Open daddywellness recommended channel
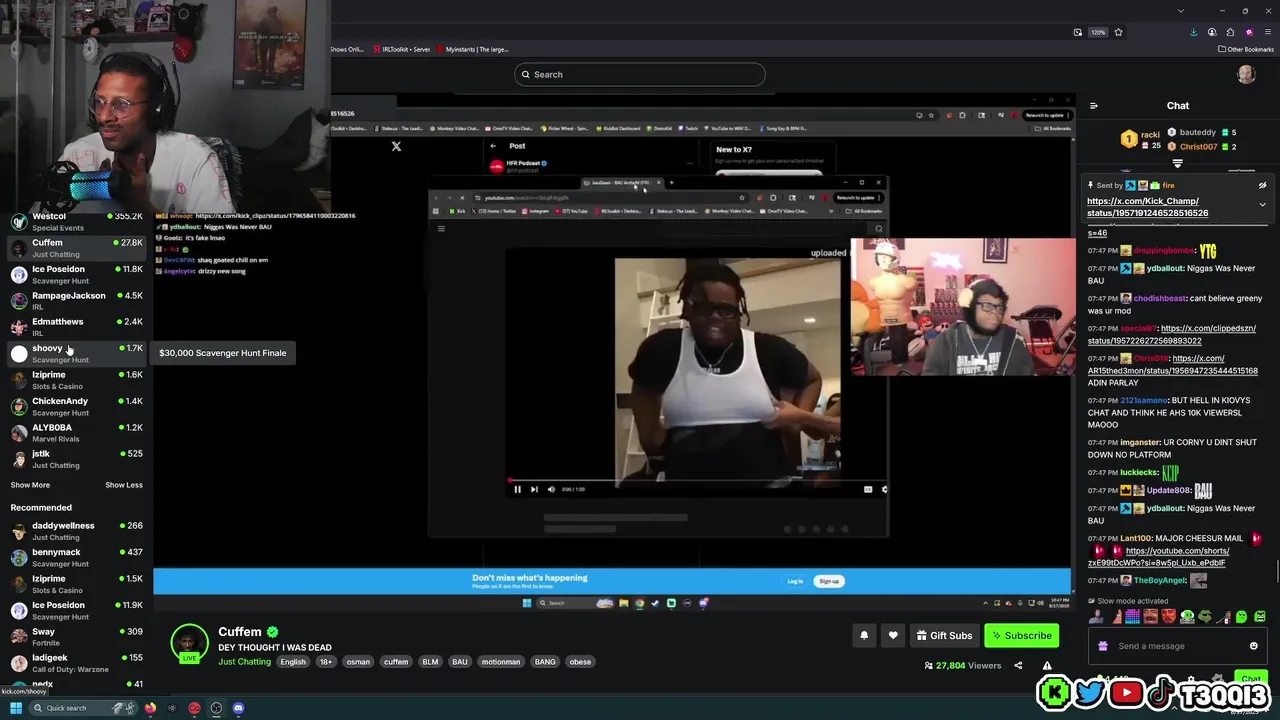The height and width of the screenshot is (720, 1280). (77, 531)
